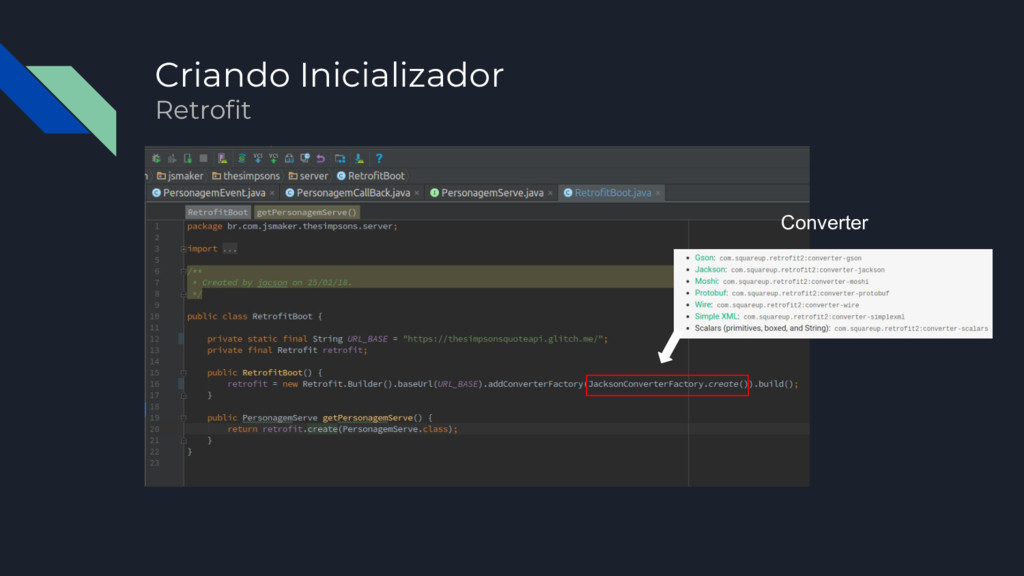The image size is (1024, 576).
Task: Click the 'Retrofit' slide subtitle
Action: [203, 110]
